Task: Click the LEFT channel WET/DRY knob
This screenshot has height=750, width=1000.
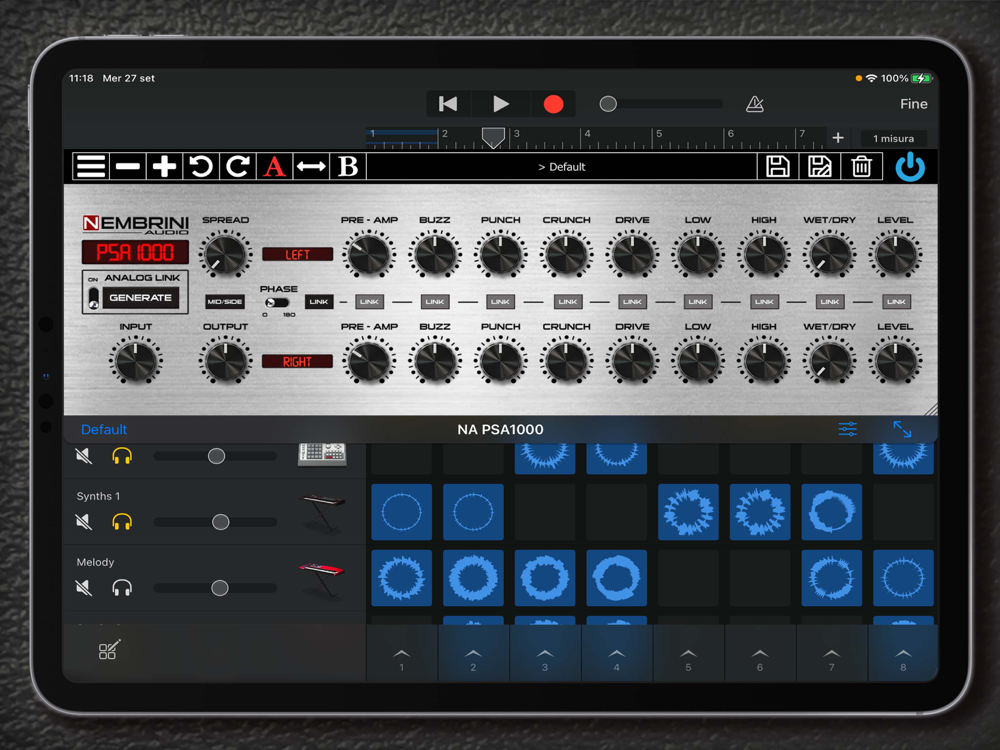Action: (x=830, y=254)
